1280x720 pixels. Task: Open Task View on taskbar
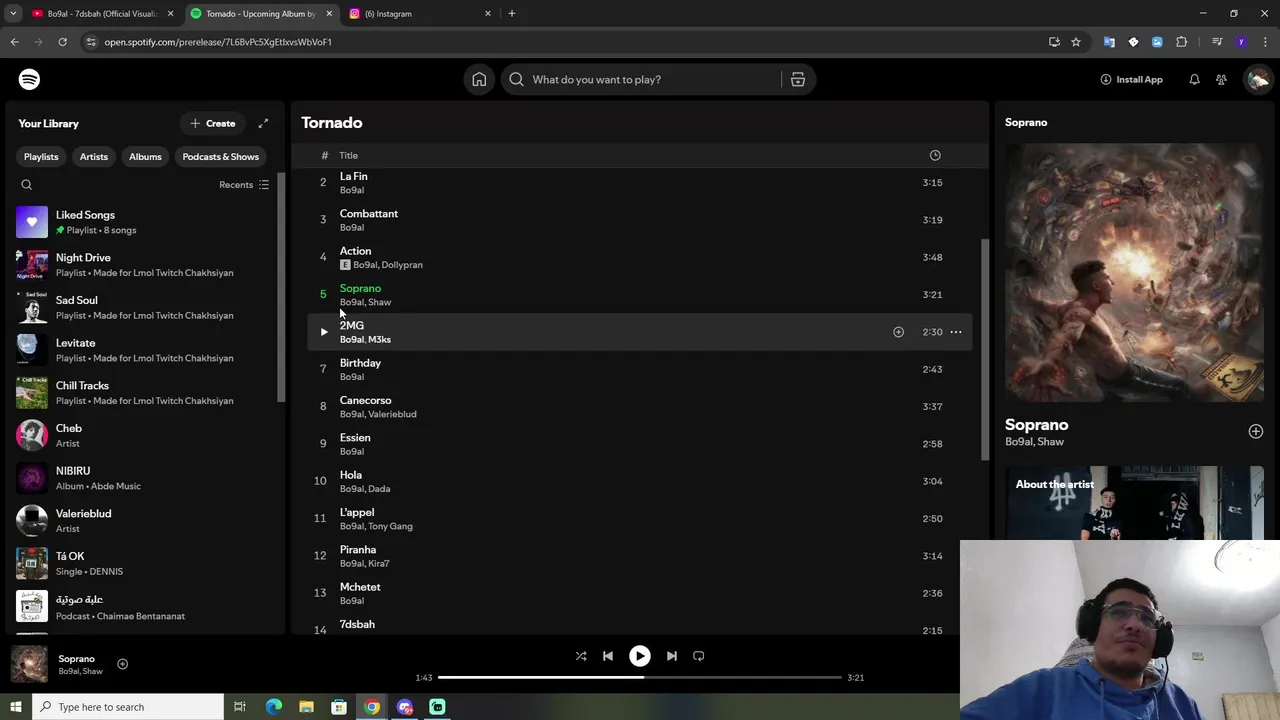(x=240, y=707)
